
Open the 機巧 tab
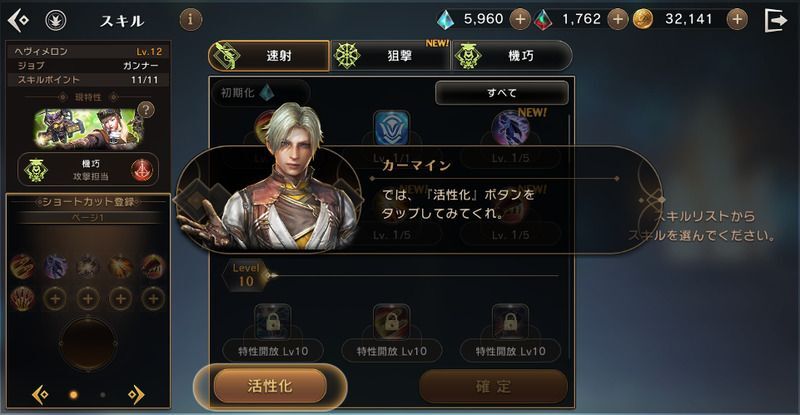(512, 56)
